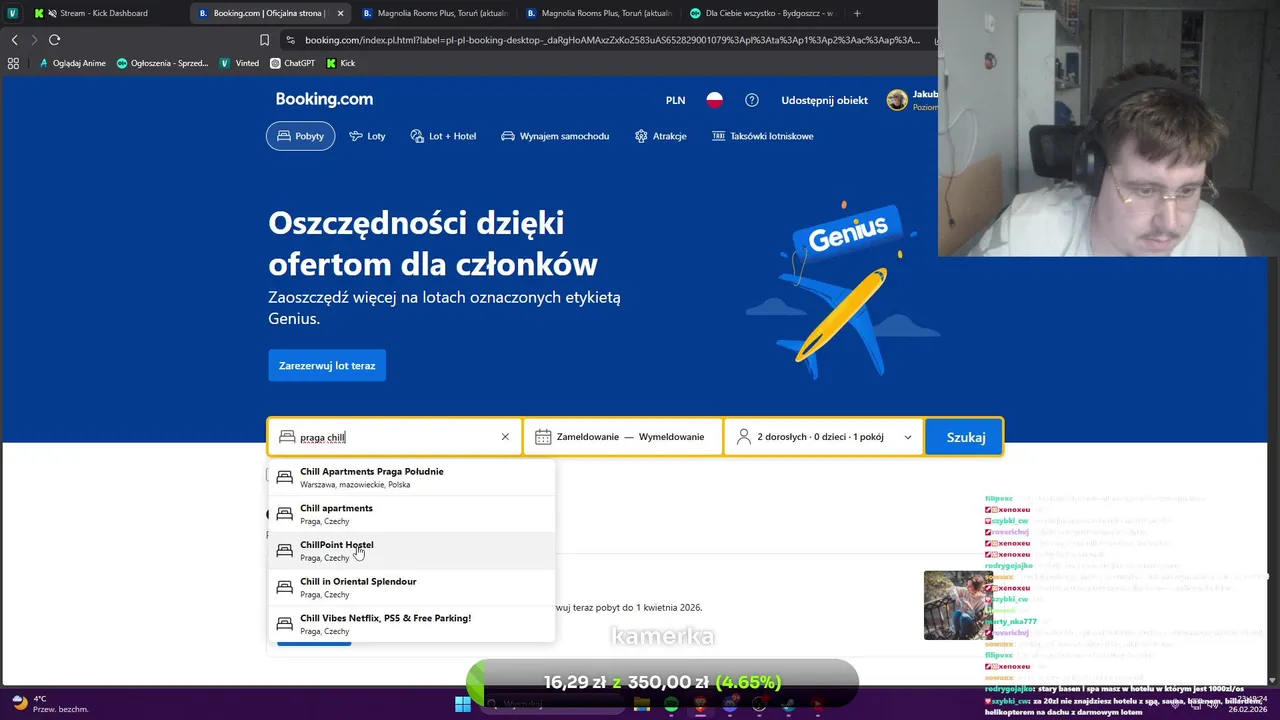The width and height of the screenshot is (1280, 720).
Task: Open a new browser tab with plus icon
Action: 857,13
